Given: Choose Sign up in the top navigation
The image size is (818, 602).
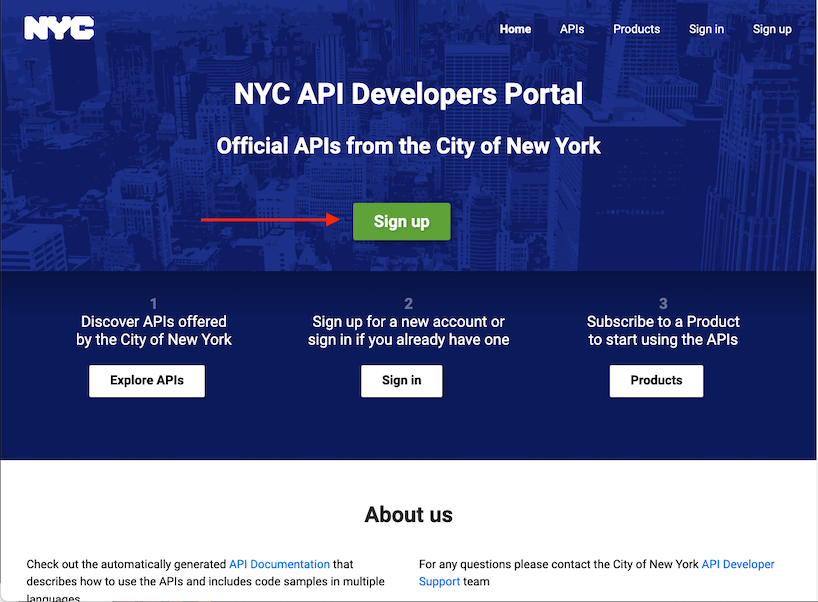Looking at the screenshot, I should (x=772, y=29).
